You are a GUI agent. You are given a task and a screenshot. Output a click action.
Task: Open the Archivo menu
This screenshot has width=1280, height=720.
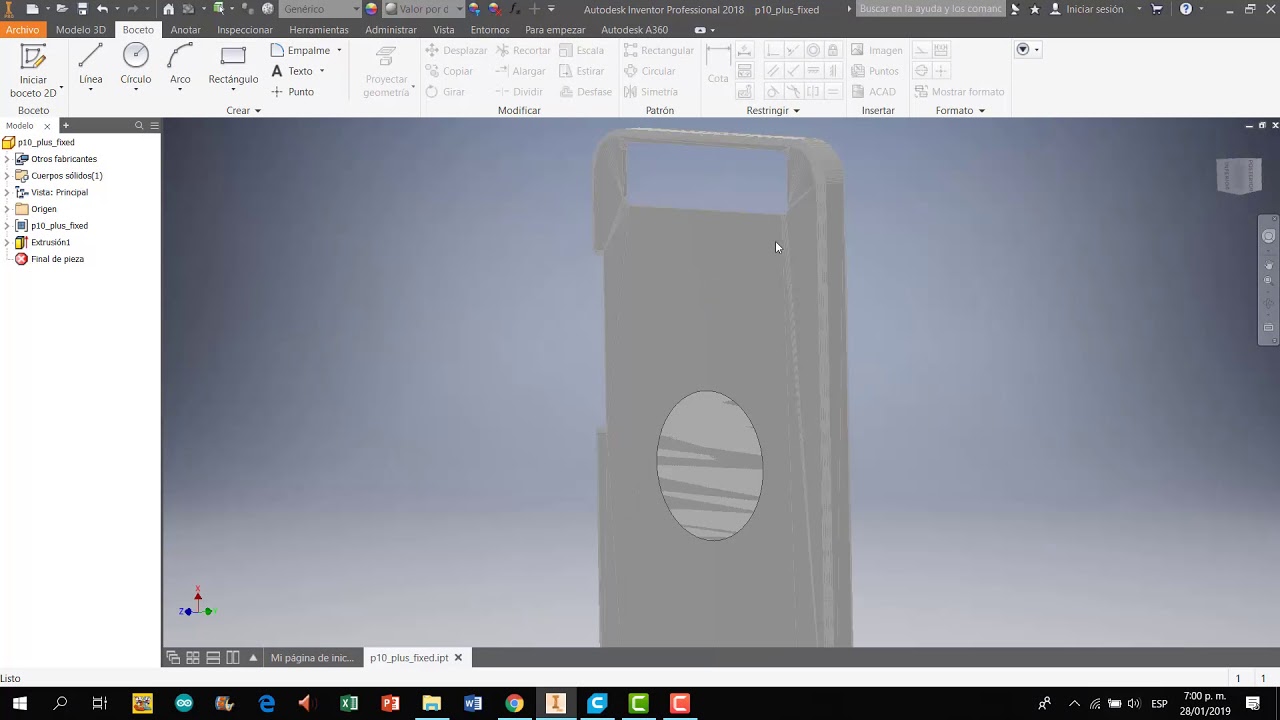pyautogui.click(x=23, y=30)
